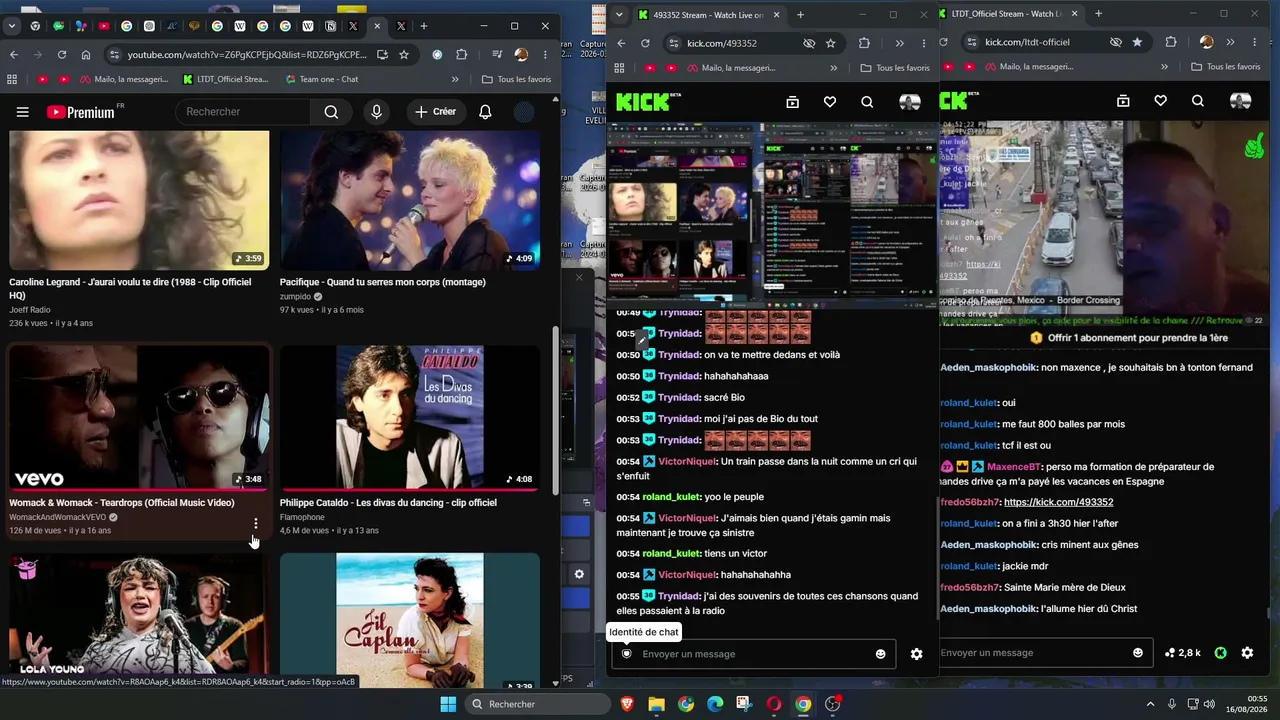The image size is (1280, 720).
Task: Open the more options menu on Womack & Womack video
Action: coord(256,524)
